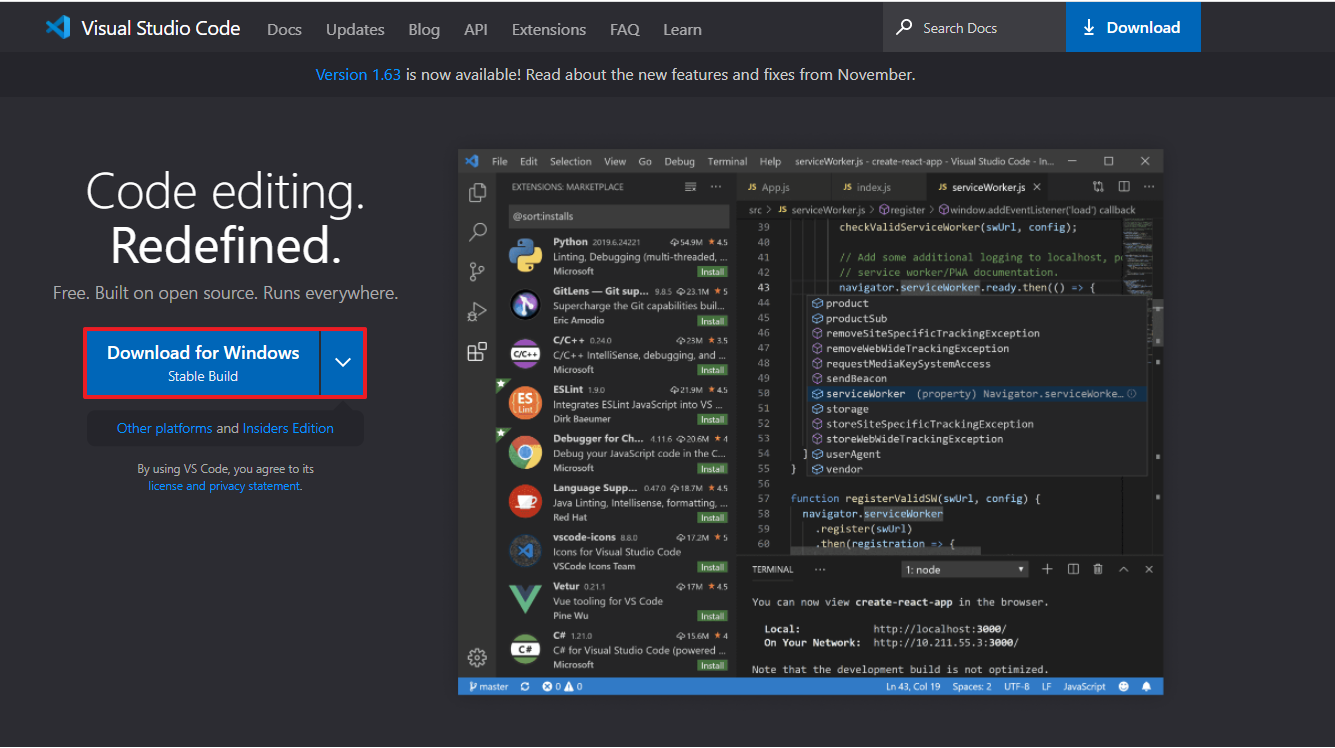Kill terminal with the trash icon

(x=1098, y=569)
